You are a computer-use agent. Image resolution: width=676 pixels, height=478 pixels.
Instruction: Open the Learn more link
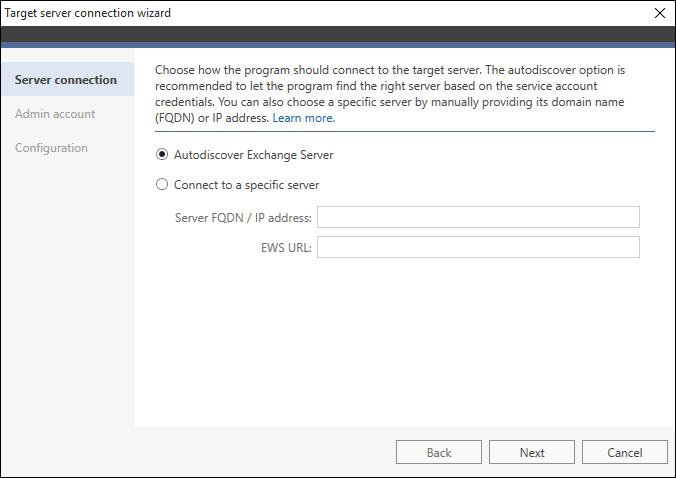[x=304, y=118]
